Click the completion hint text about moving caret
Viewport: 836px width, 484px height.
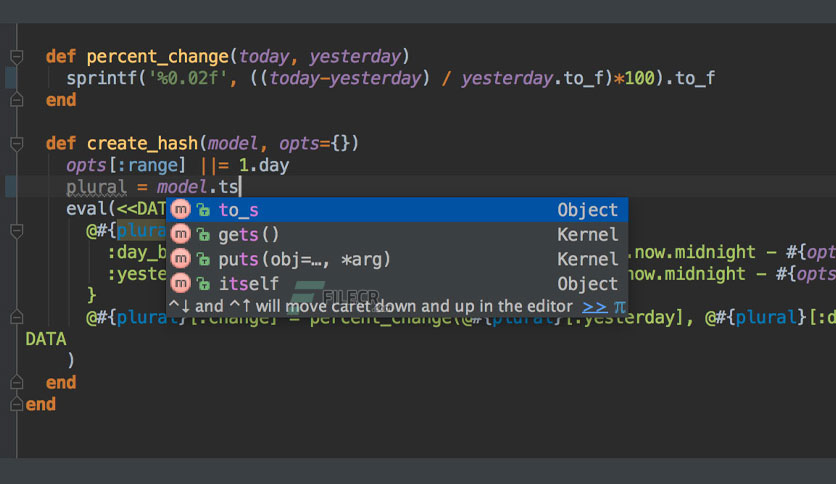(x=371, y=306)
